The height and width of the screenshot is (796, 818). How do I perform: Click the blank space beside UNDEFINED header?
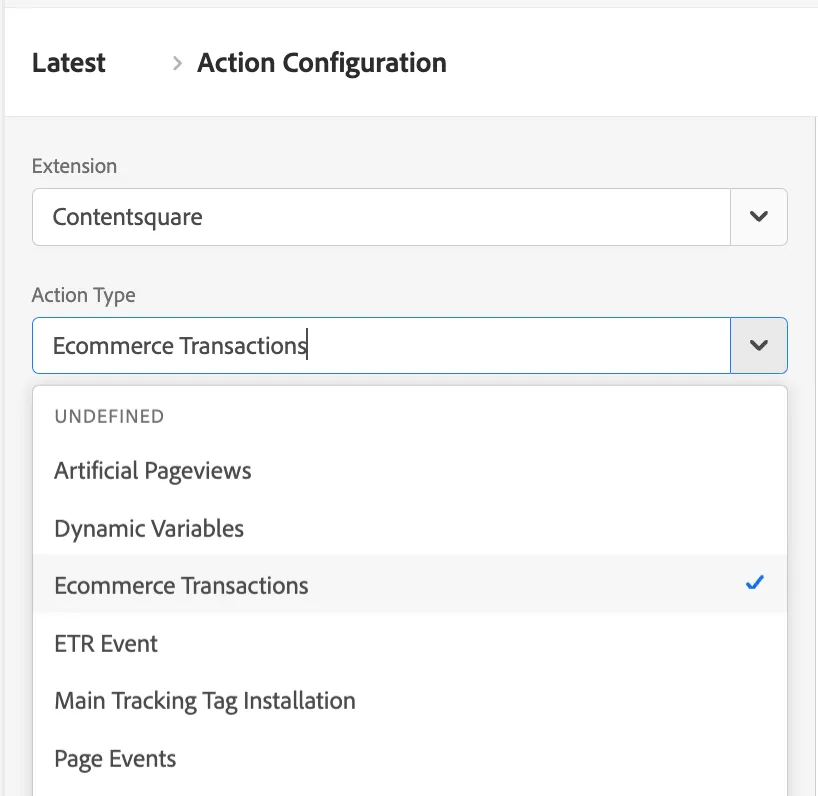480,416
